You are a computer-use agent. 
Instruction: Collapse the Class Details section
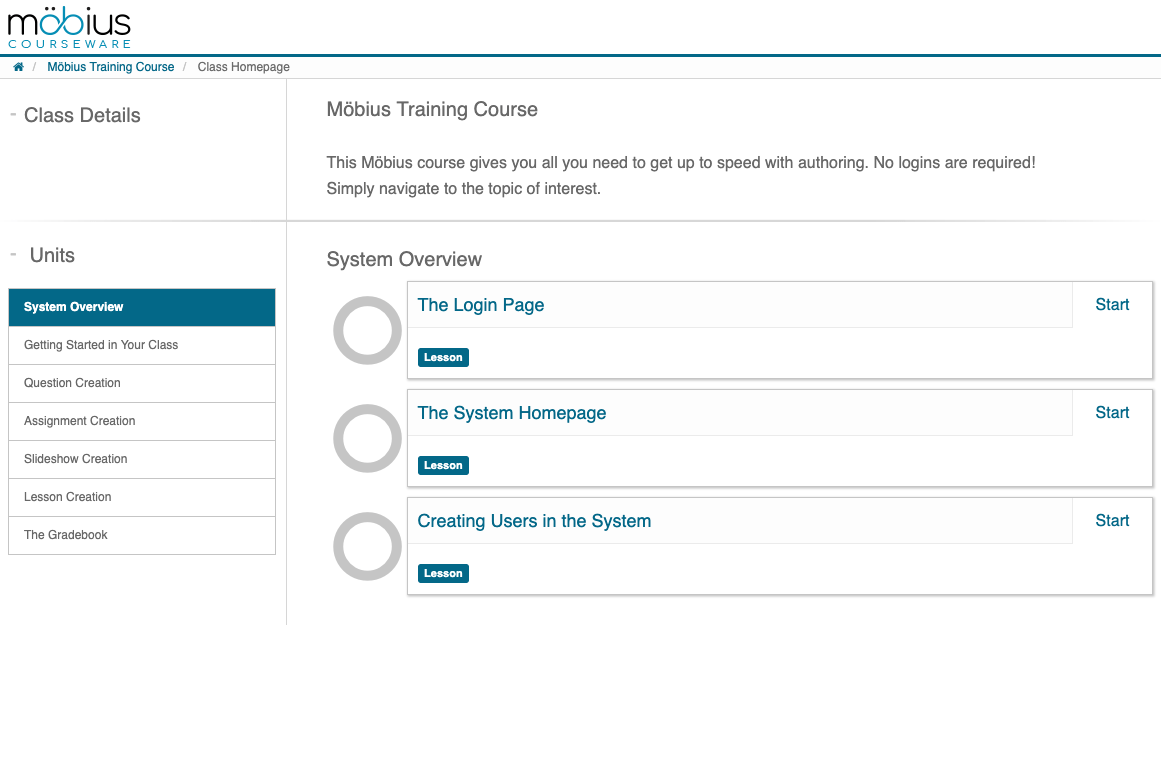13,115
